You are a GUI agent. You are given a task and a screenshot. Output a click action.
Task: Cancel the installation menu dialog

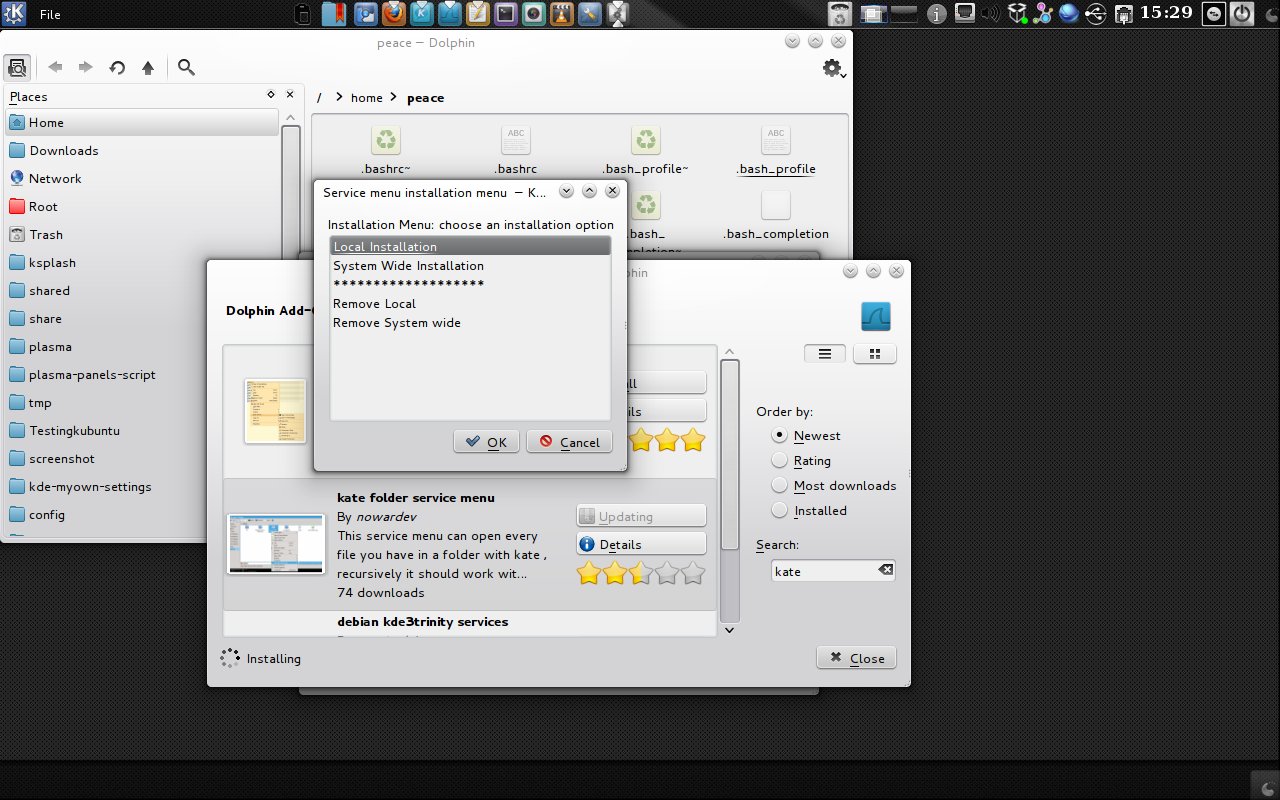[x=569, y=442]
